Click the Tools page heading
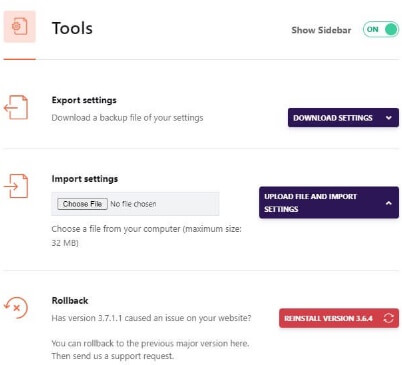Viewport: 402px width, 365px height. pyautogui.click(x=72, y=28)
